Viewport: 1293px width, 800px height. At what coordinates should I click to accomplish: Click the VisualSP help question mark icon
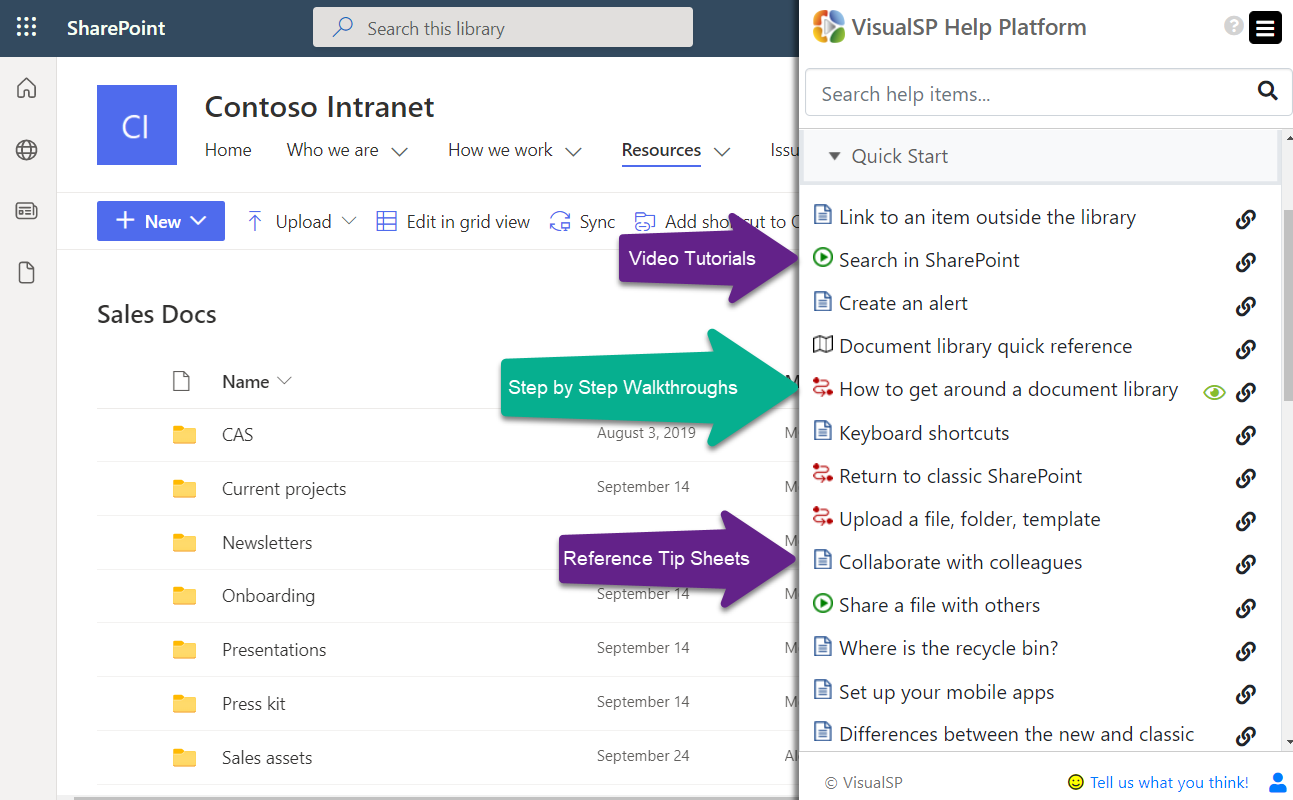point(1234,26)
